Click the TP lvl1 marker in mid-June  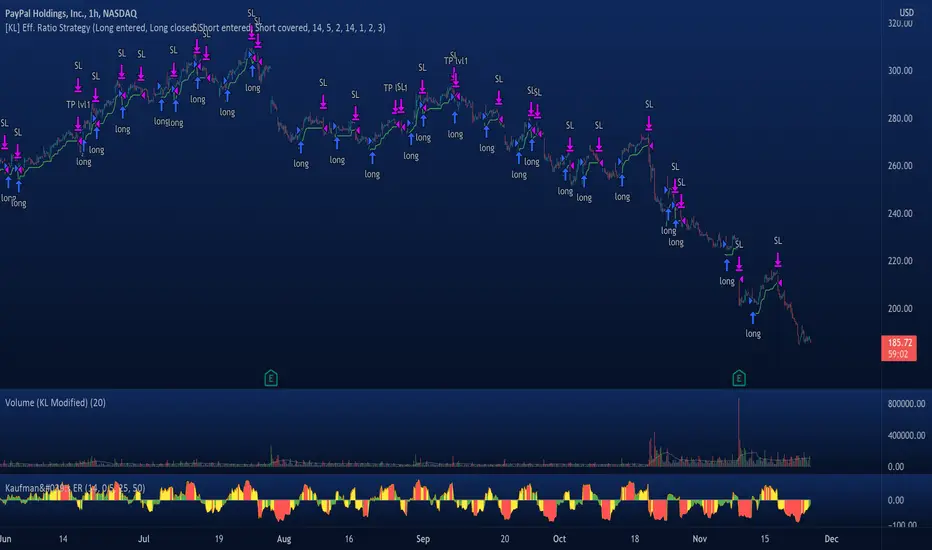[x=78, y=105]
